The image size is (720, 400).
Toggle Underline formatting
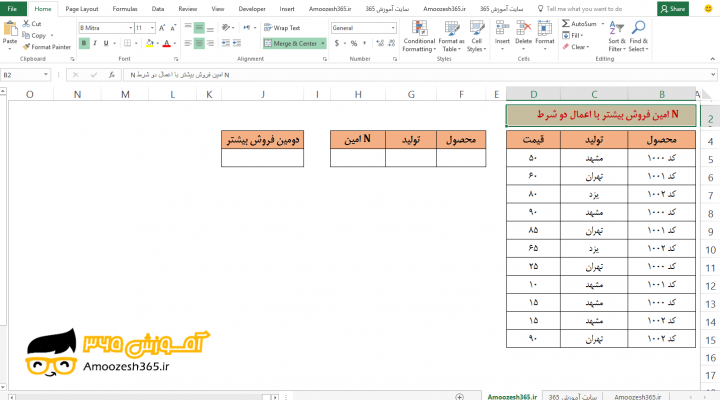[106, 43]
